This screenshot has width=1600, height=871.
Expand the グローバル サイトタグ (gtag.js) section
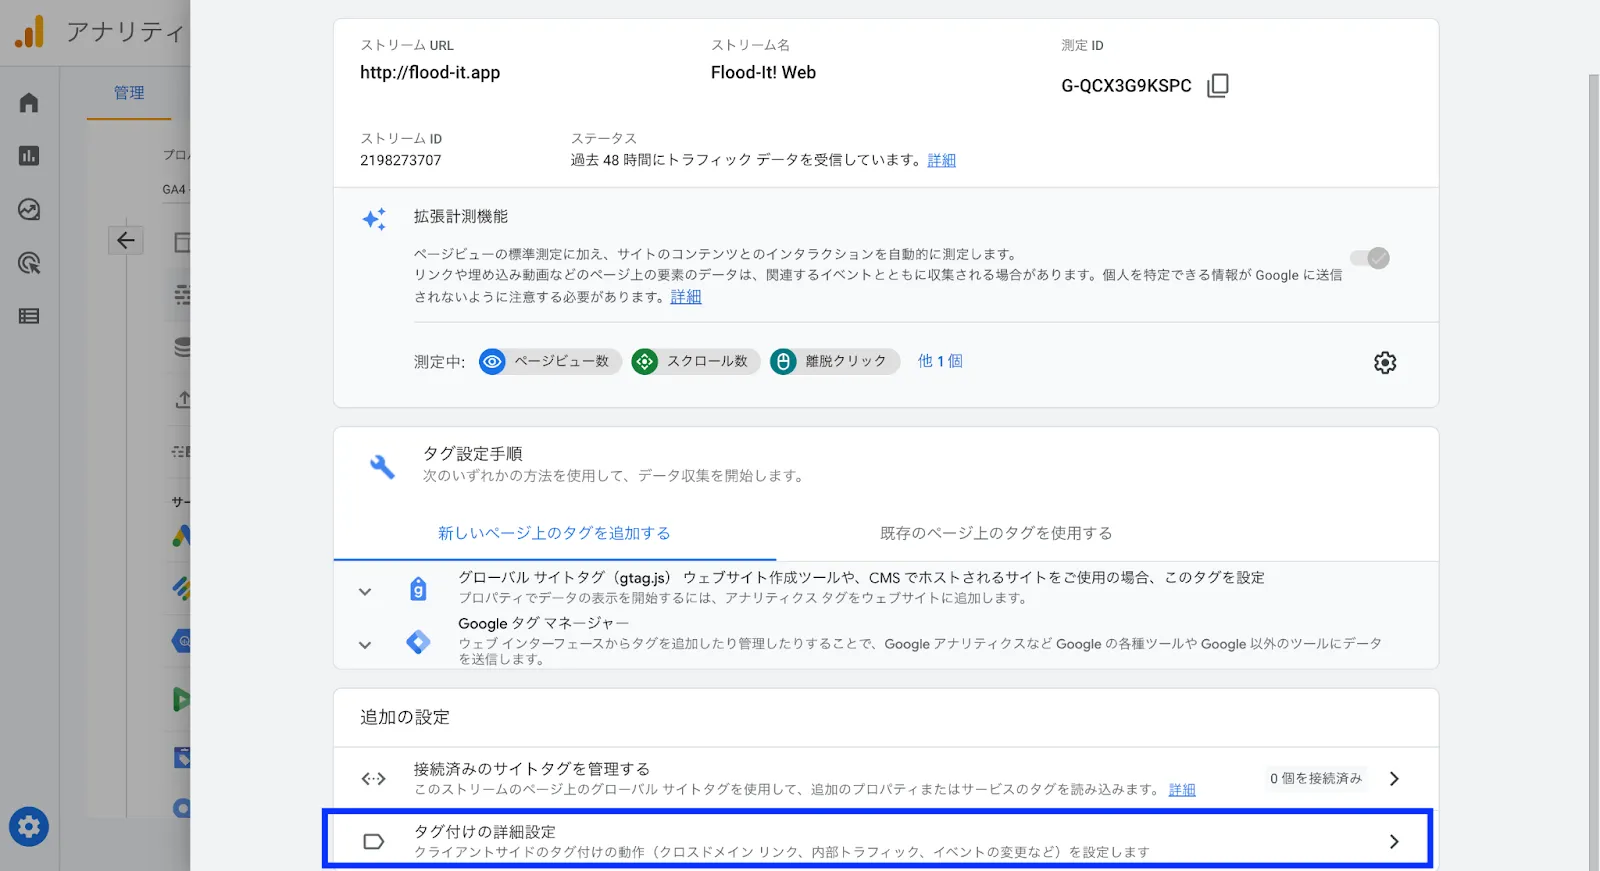click(x=365, y=591)
